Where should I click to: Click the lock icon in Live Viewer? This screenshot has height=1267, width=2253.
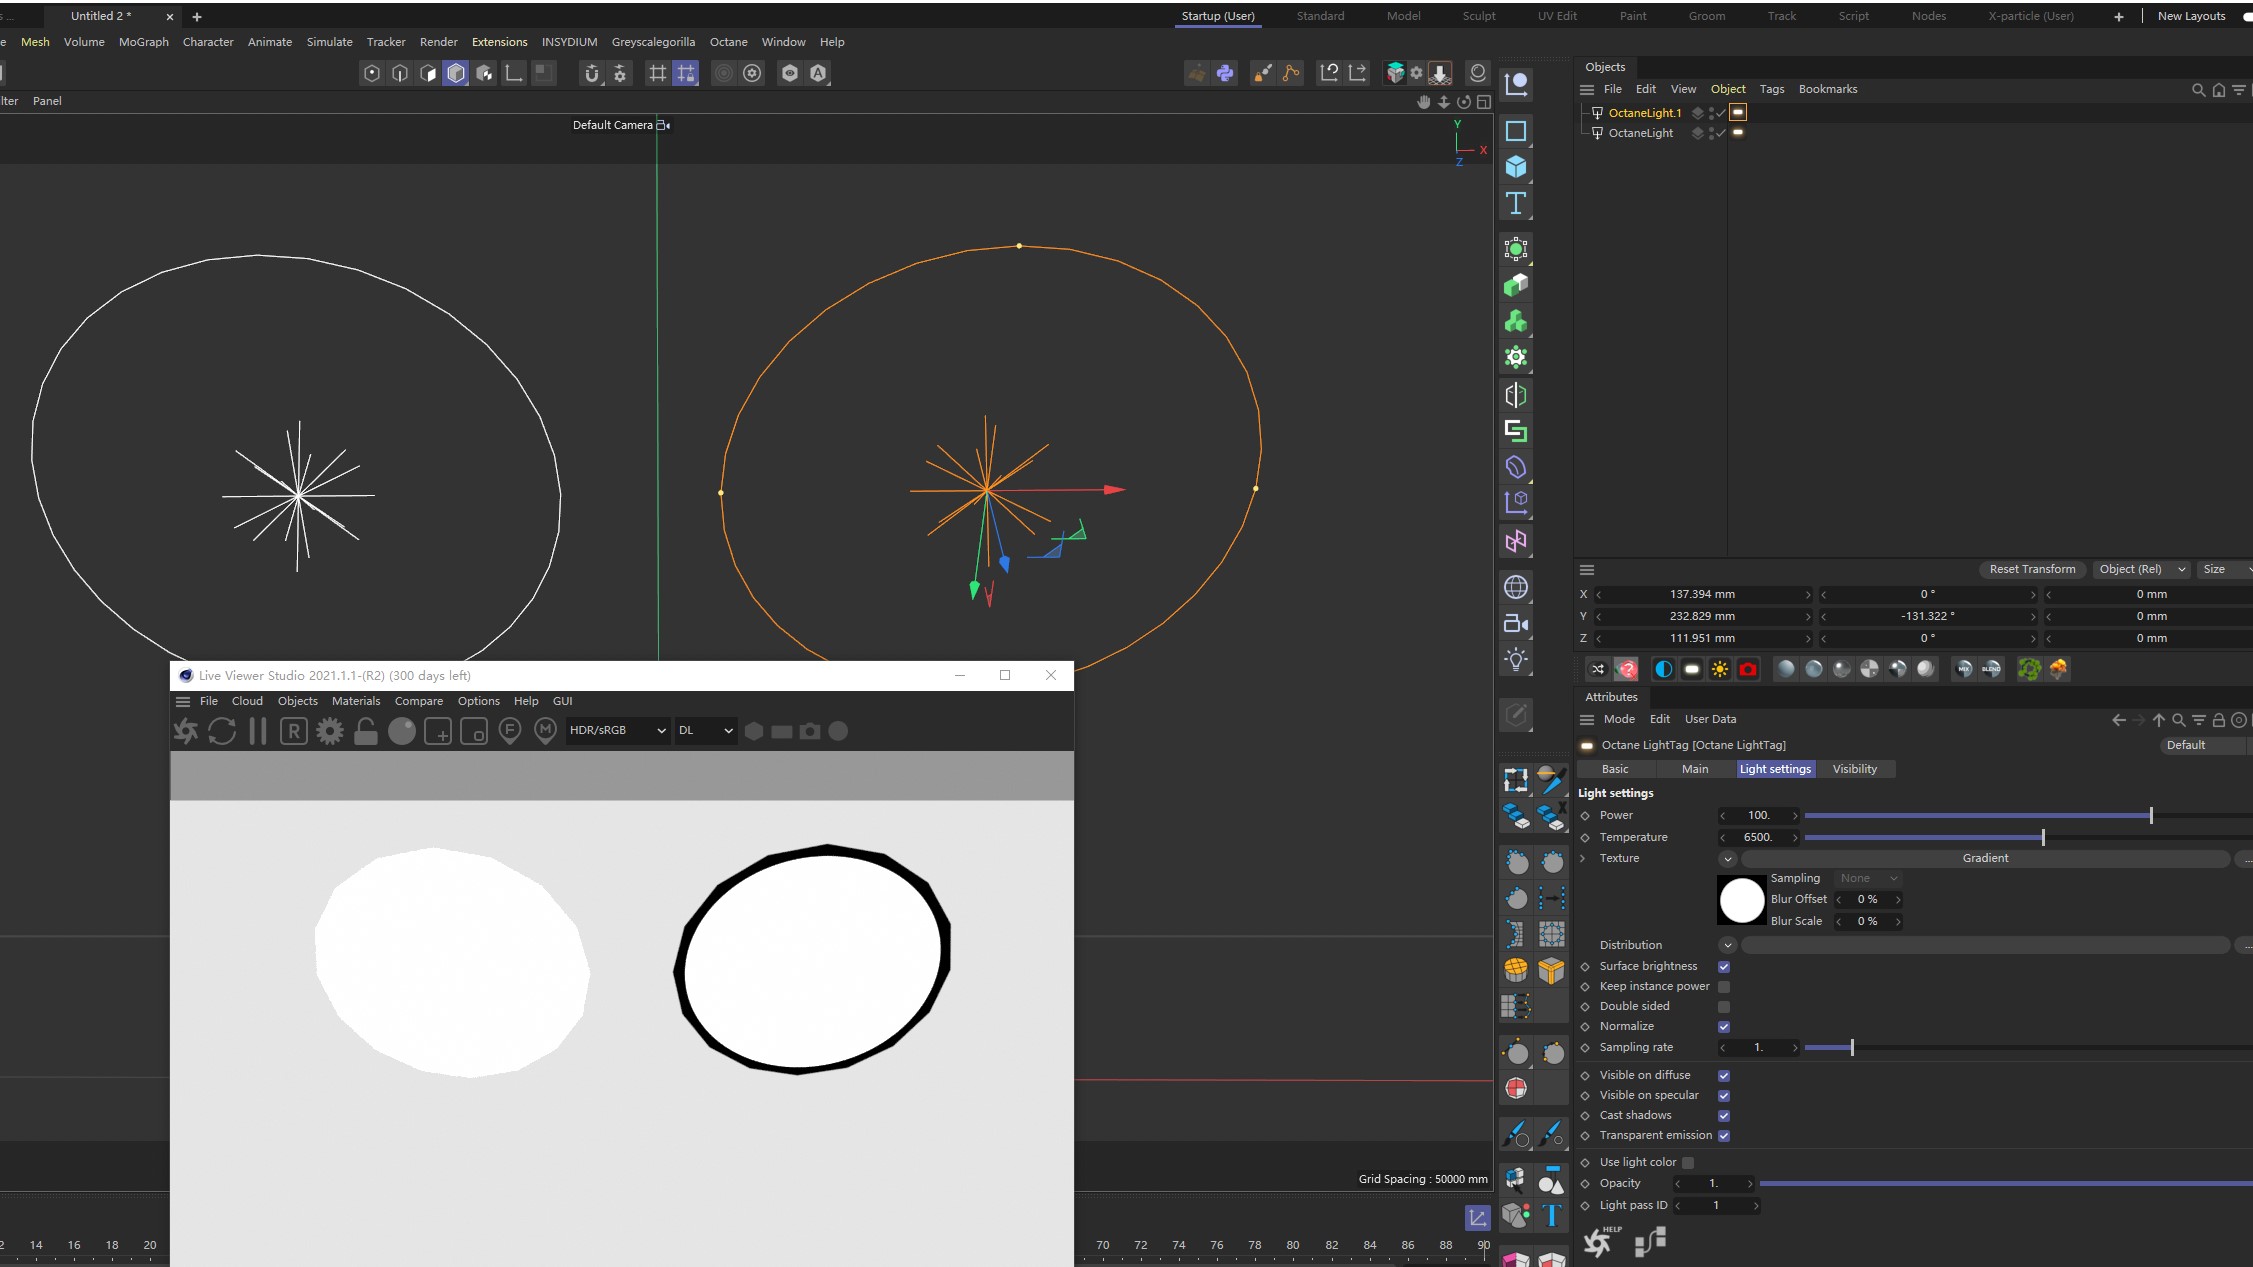pos(366,731)
